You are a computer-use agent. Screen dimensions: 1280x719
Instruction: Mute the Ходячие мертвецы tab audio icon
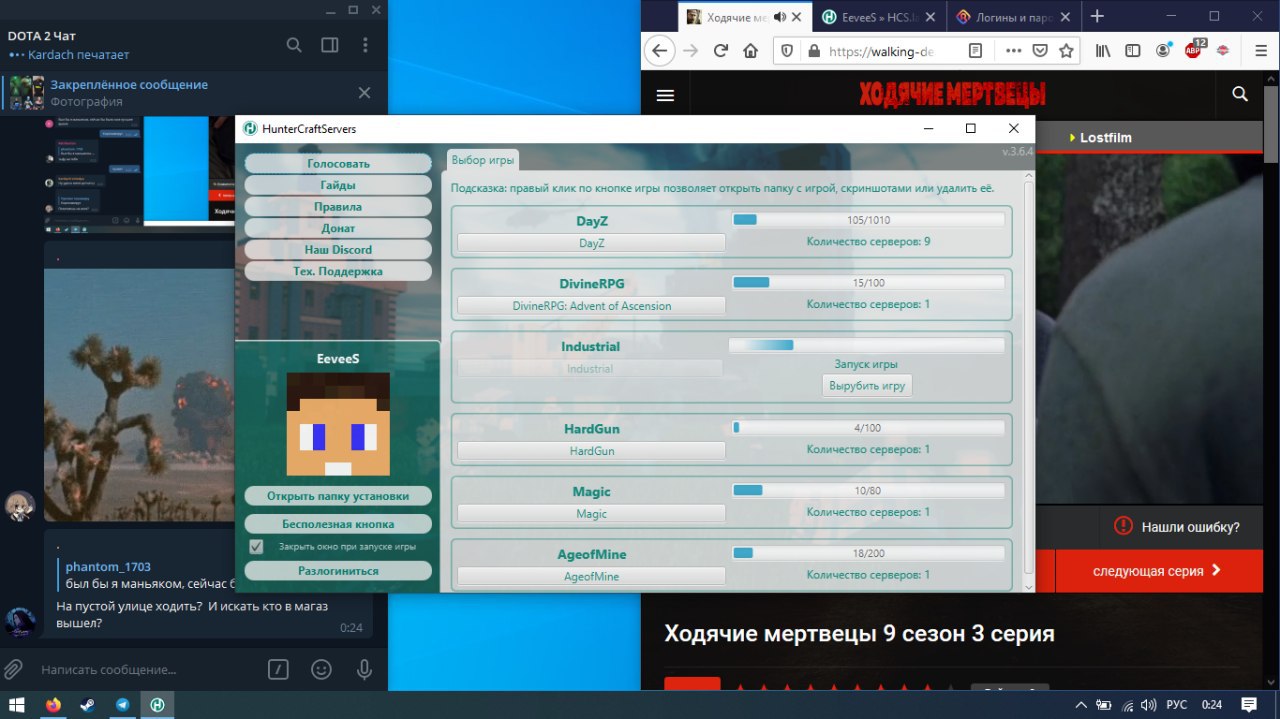(780, 17)
